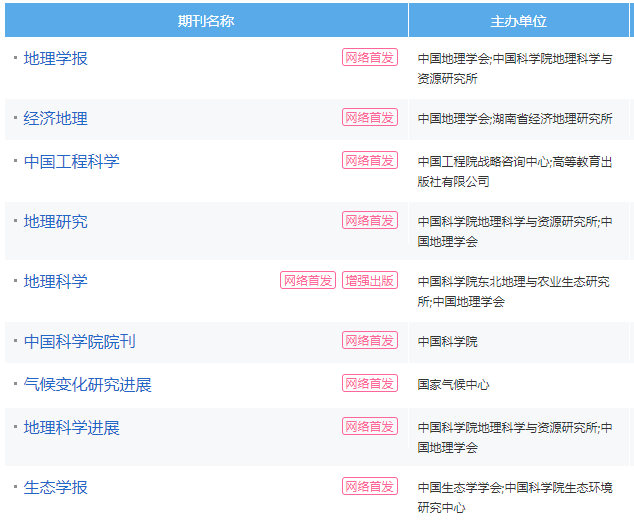Select the 中国工程科学 sponsor cell text
This screenshot has width=634, height=523.
click(x=515, y=172)
